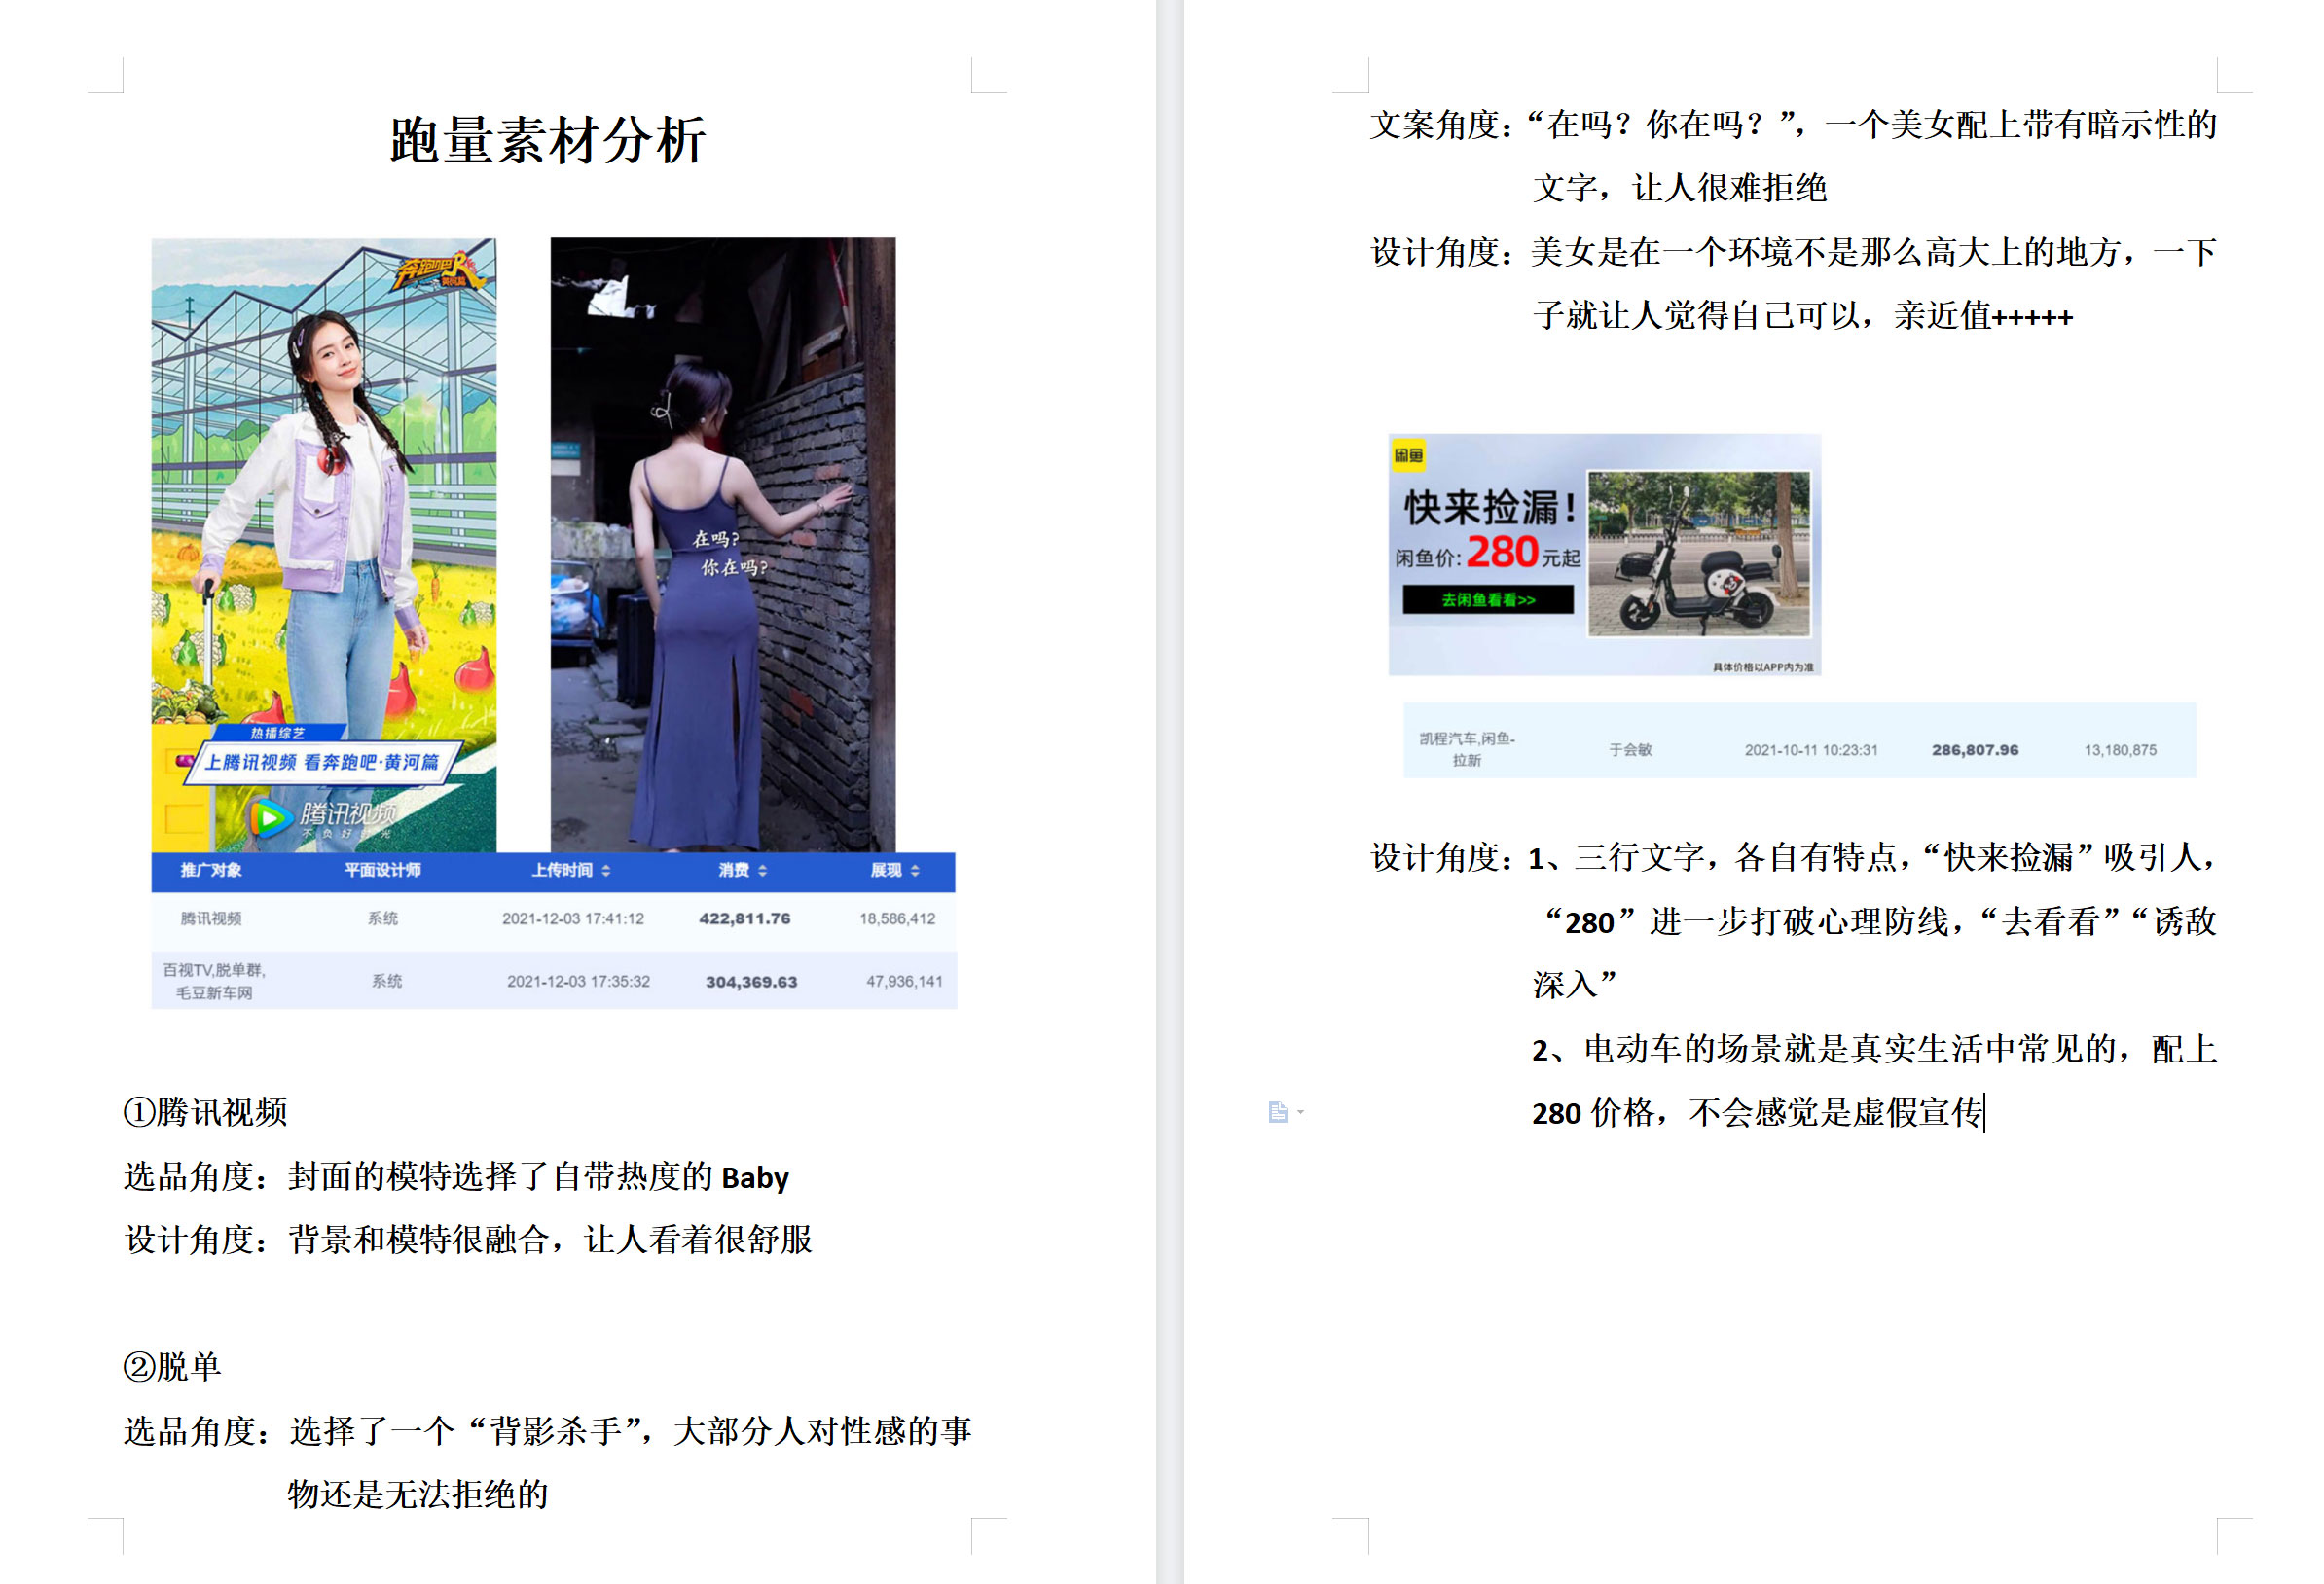Click the value 47,936,141
This screenshot has width=2324, height=1584.
pyautogui.click(x=904, y=982)
